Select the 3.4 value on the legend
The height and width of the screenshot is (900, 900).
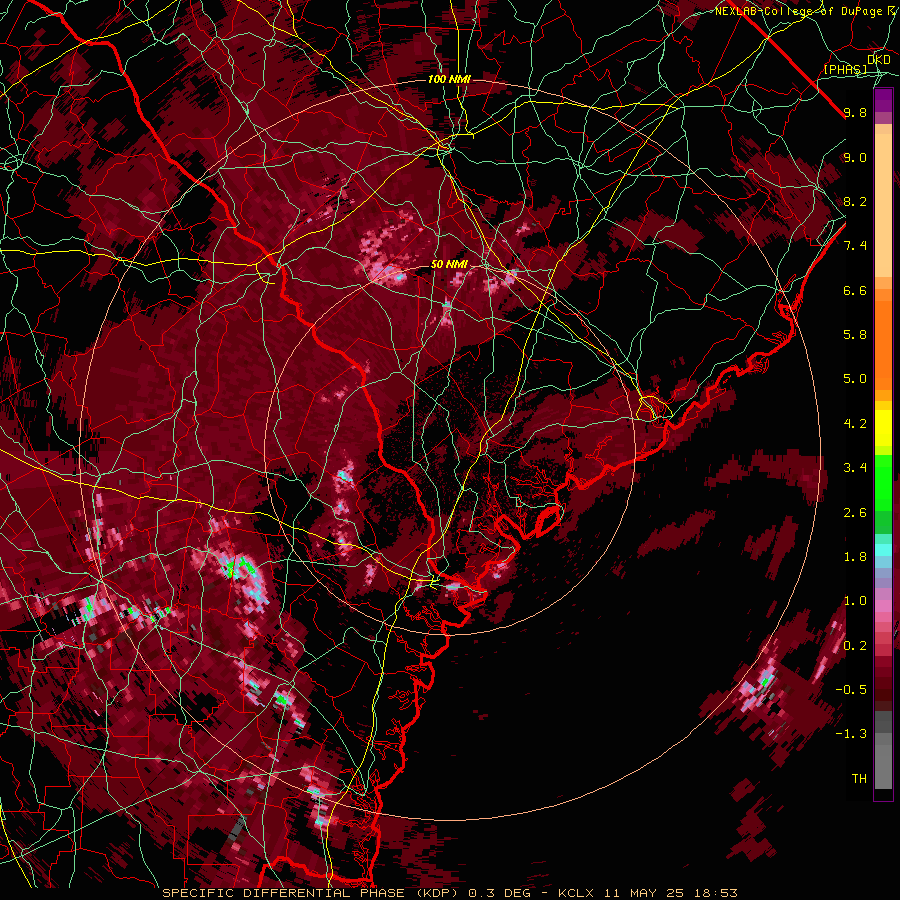[x=855, y=468]
